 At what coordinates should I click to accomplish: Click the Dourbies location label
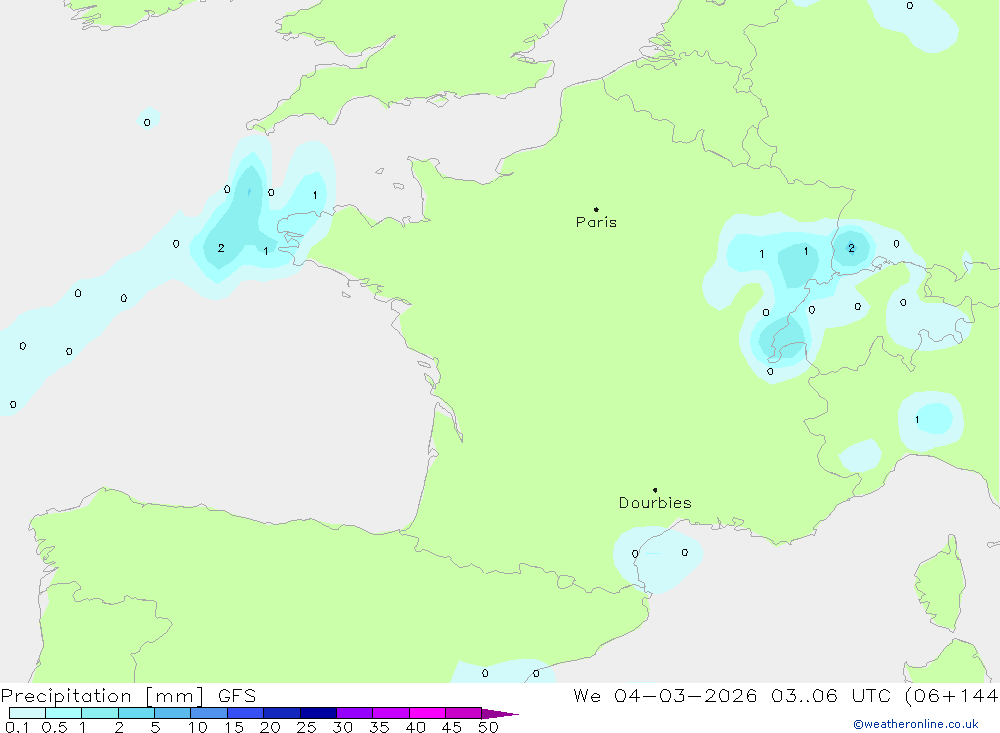[655, 503]
